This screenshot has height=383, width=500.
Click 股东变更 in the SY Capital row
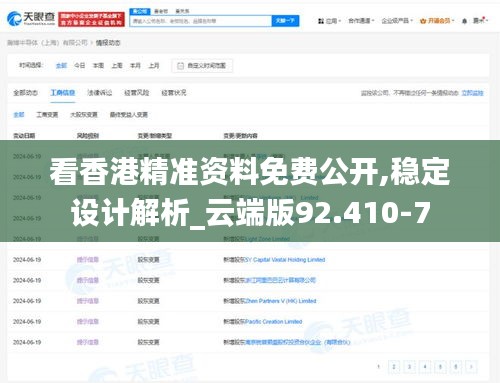tap(148, 260)
